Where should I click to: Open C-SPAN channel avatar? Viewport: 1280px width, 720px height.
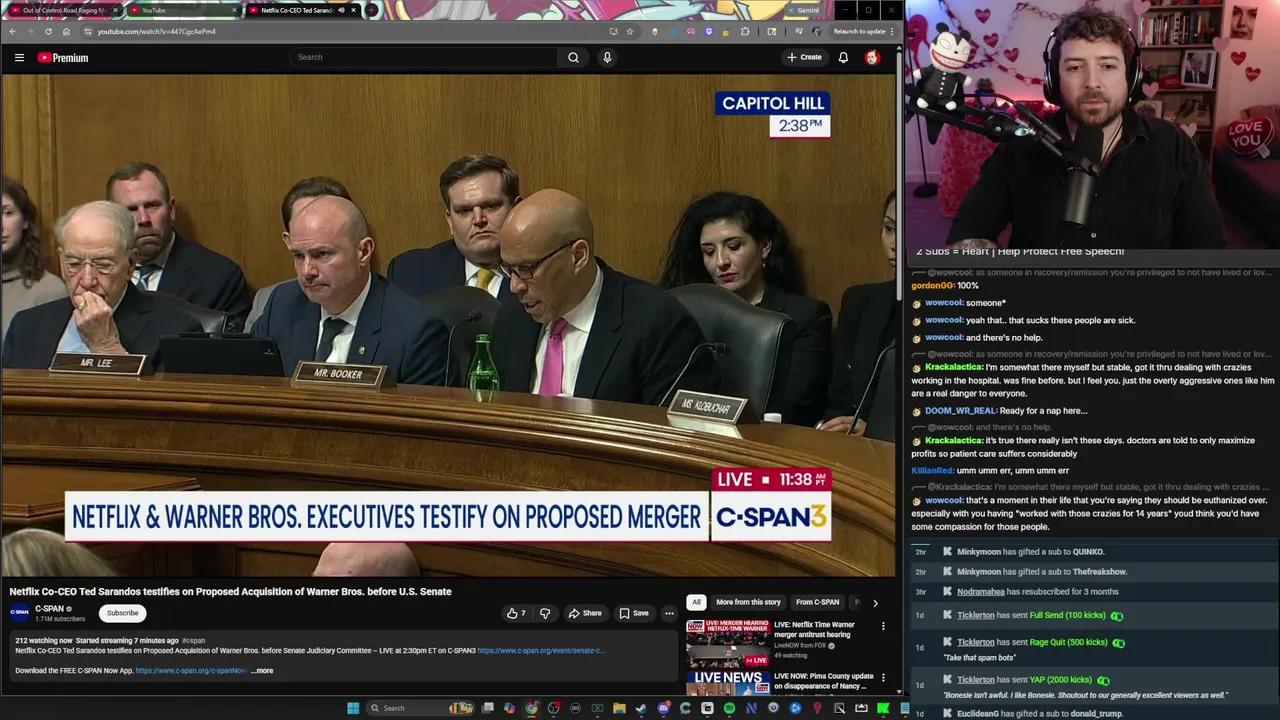click(20, 613)
